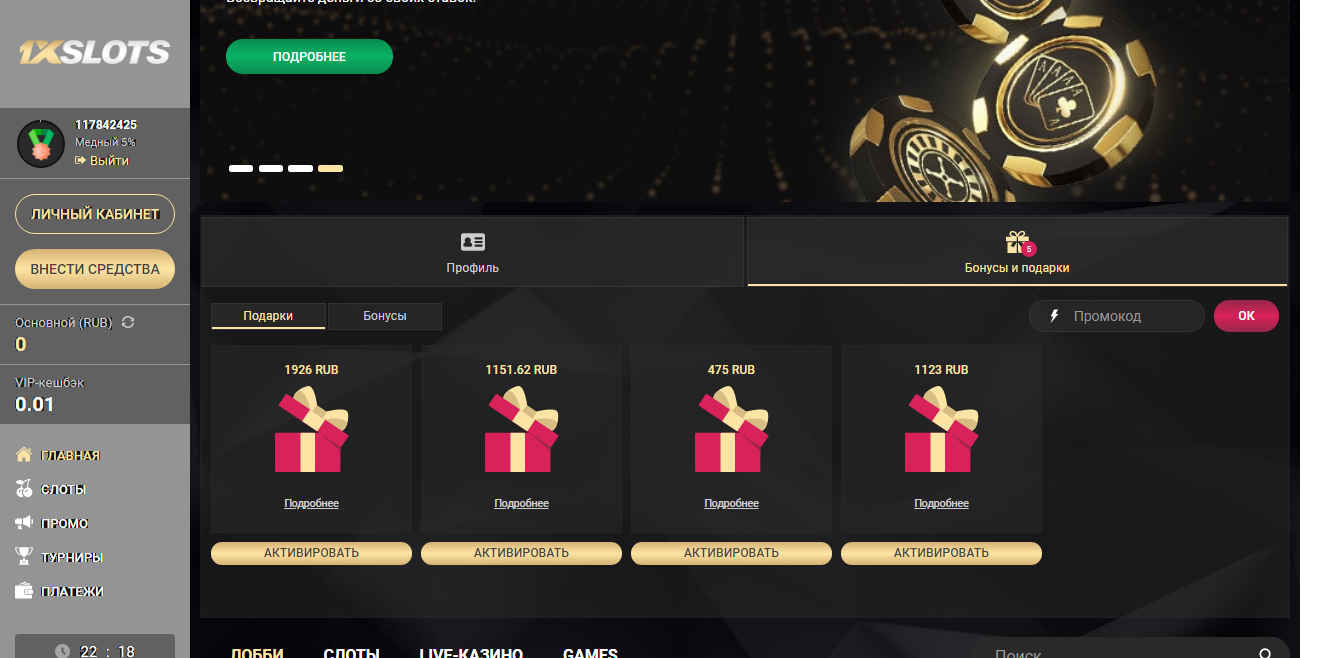Click the 1151.62 RUB gift box icon
The height and width of the screenshot is (658, 1320).
point(521,430)
